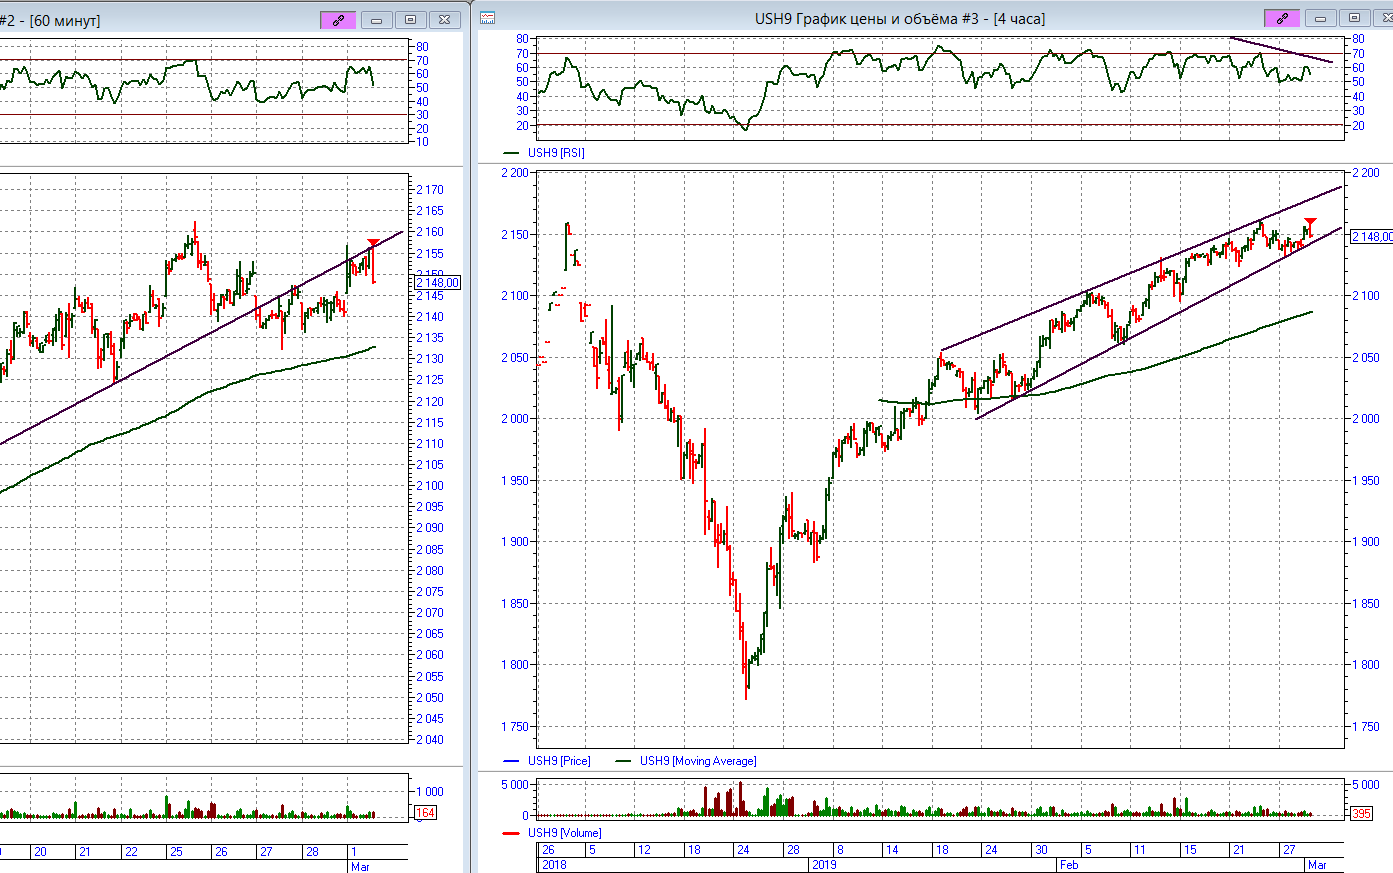
Task: Maximize the 4-hour chart window
Action: coord(1354,18)
